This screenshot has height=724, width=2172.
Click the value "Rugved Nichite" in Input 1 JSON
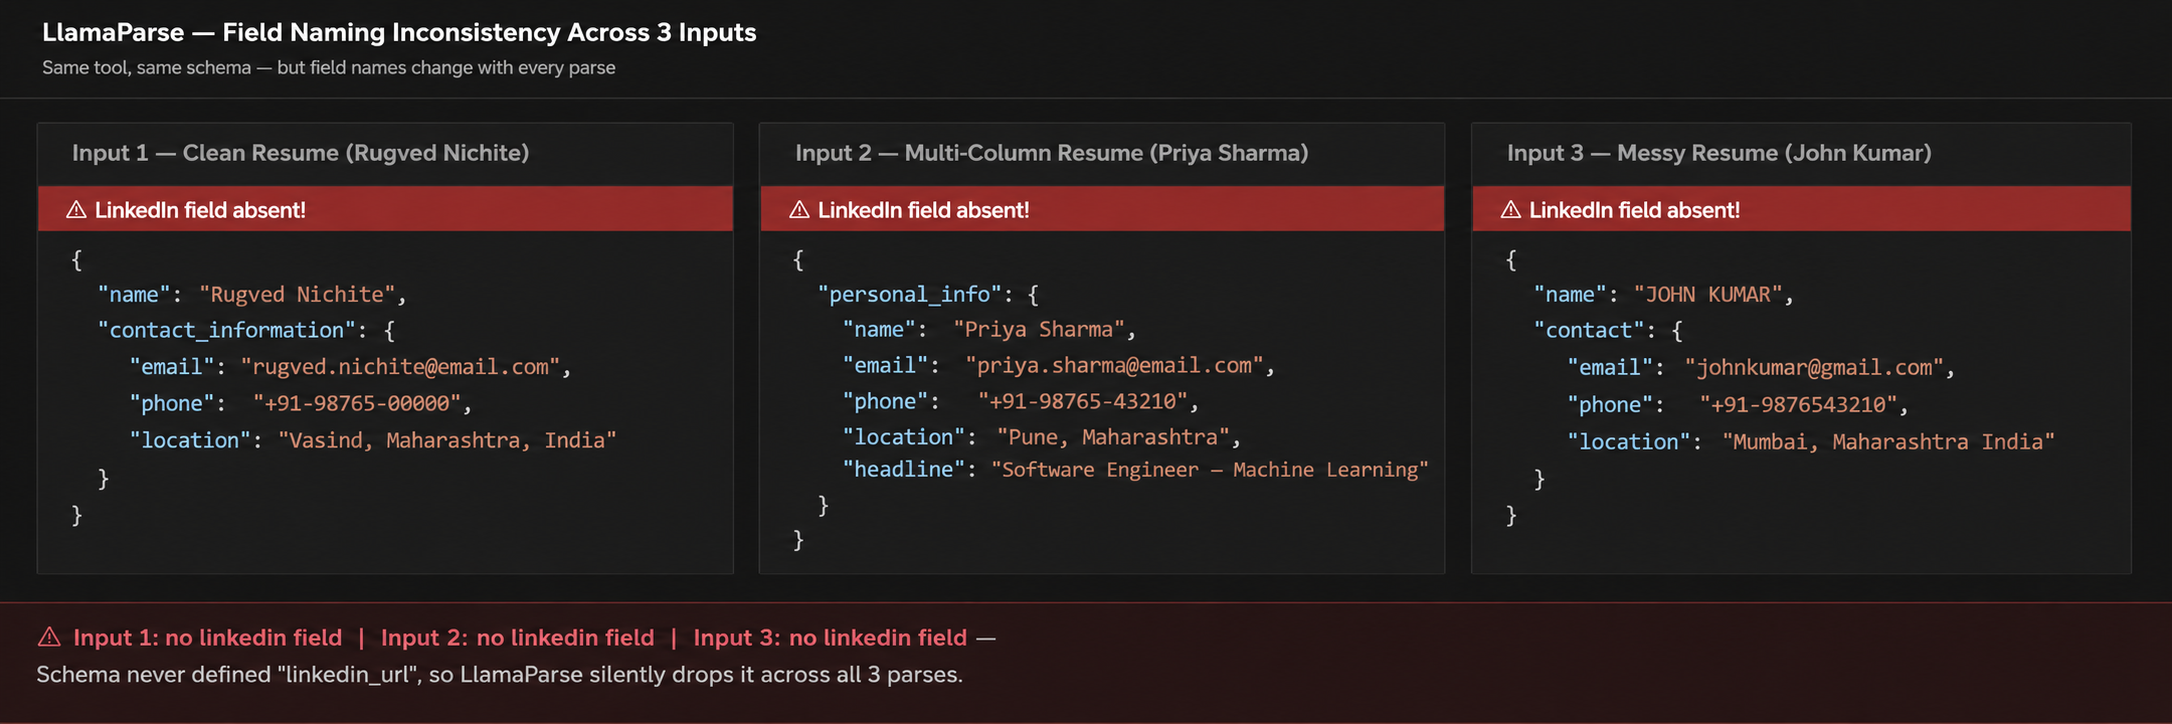297,295
